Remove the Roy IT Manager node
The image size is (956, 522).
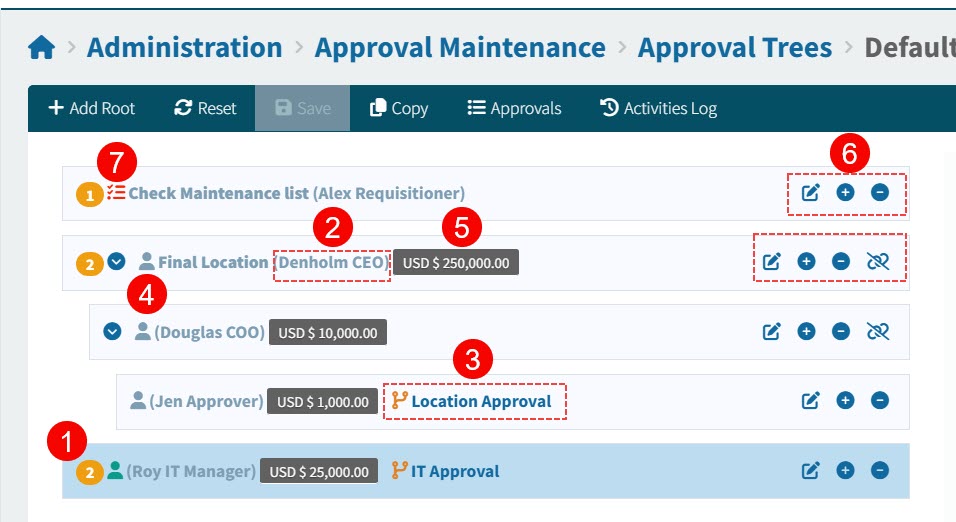[x=880, y=471]
